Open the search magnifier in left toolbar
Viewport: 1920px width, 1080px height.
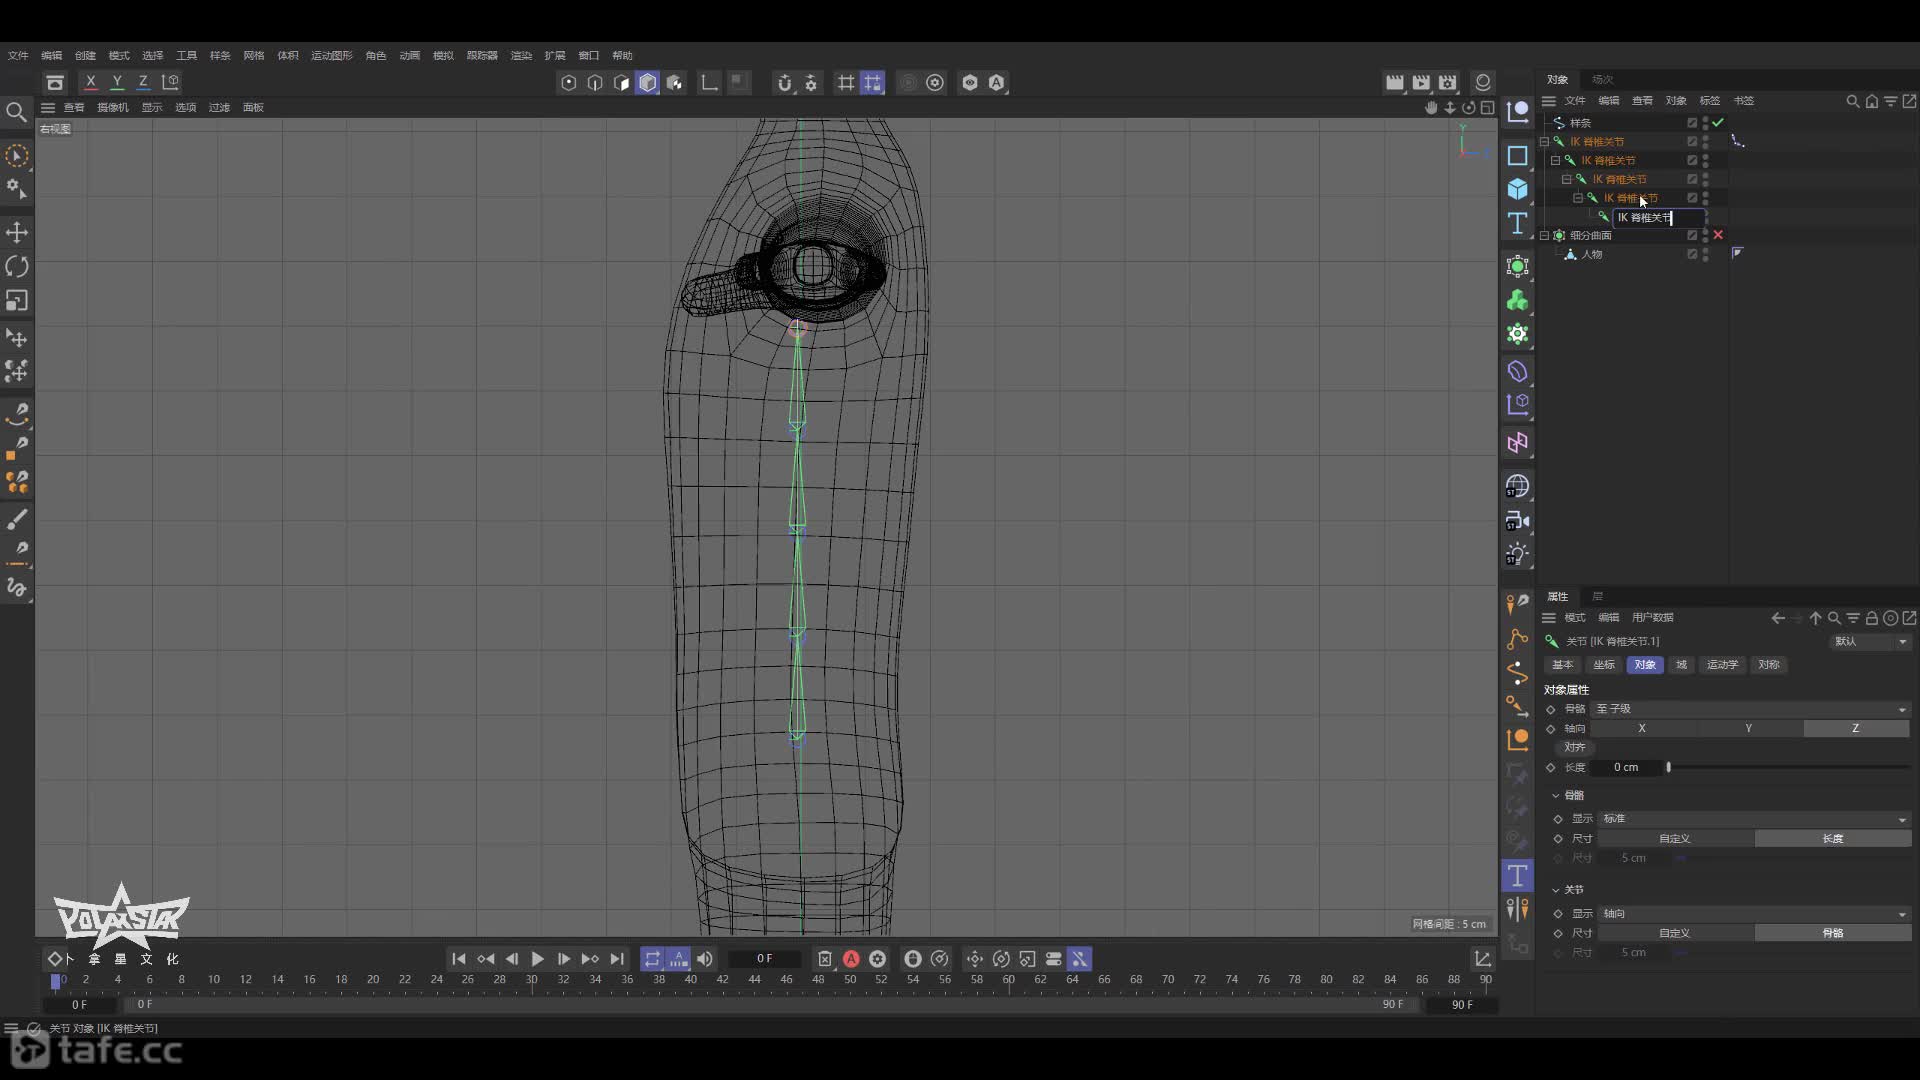point(16,112)
